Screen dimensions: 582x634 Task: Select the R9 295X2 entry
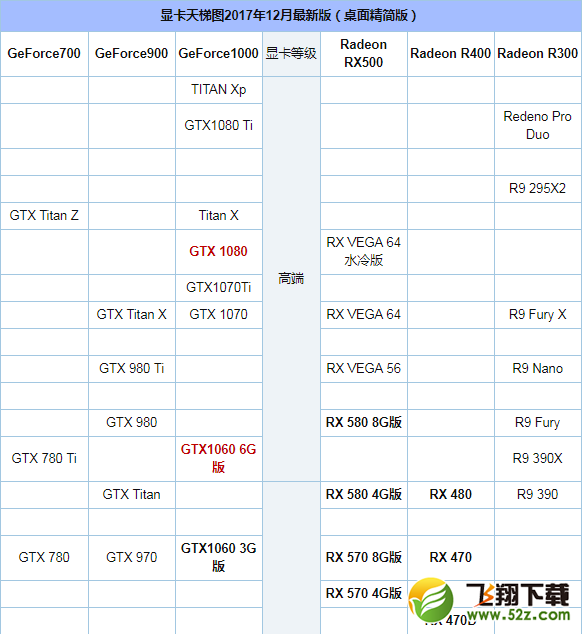pos(538,189)
